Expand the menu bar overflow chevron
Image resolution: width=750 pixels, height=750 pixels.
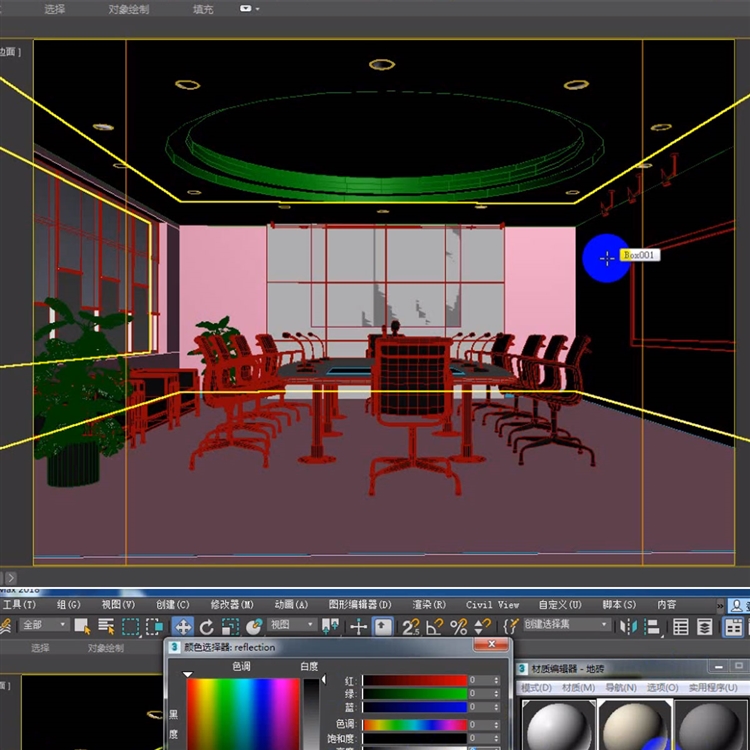point(720,606)
